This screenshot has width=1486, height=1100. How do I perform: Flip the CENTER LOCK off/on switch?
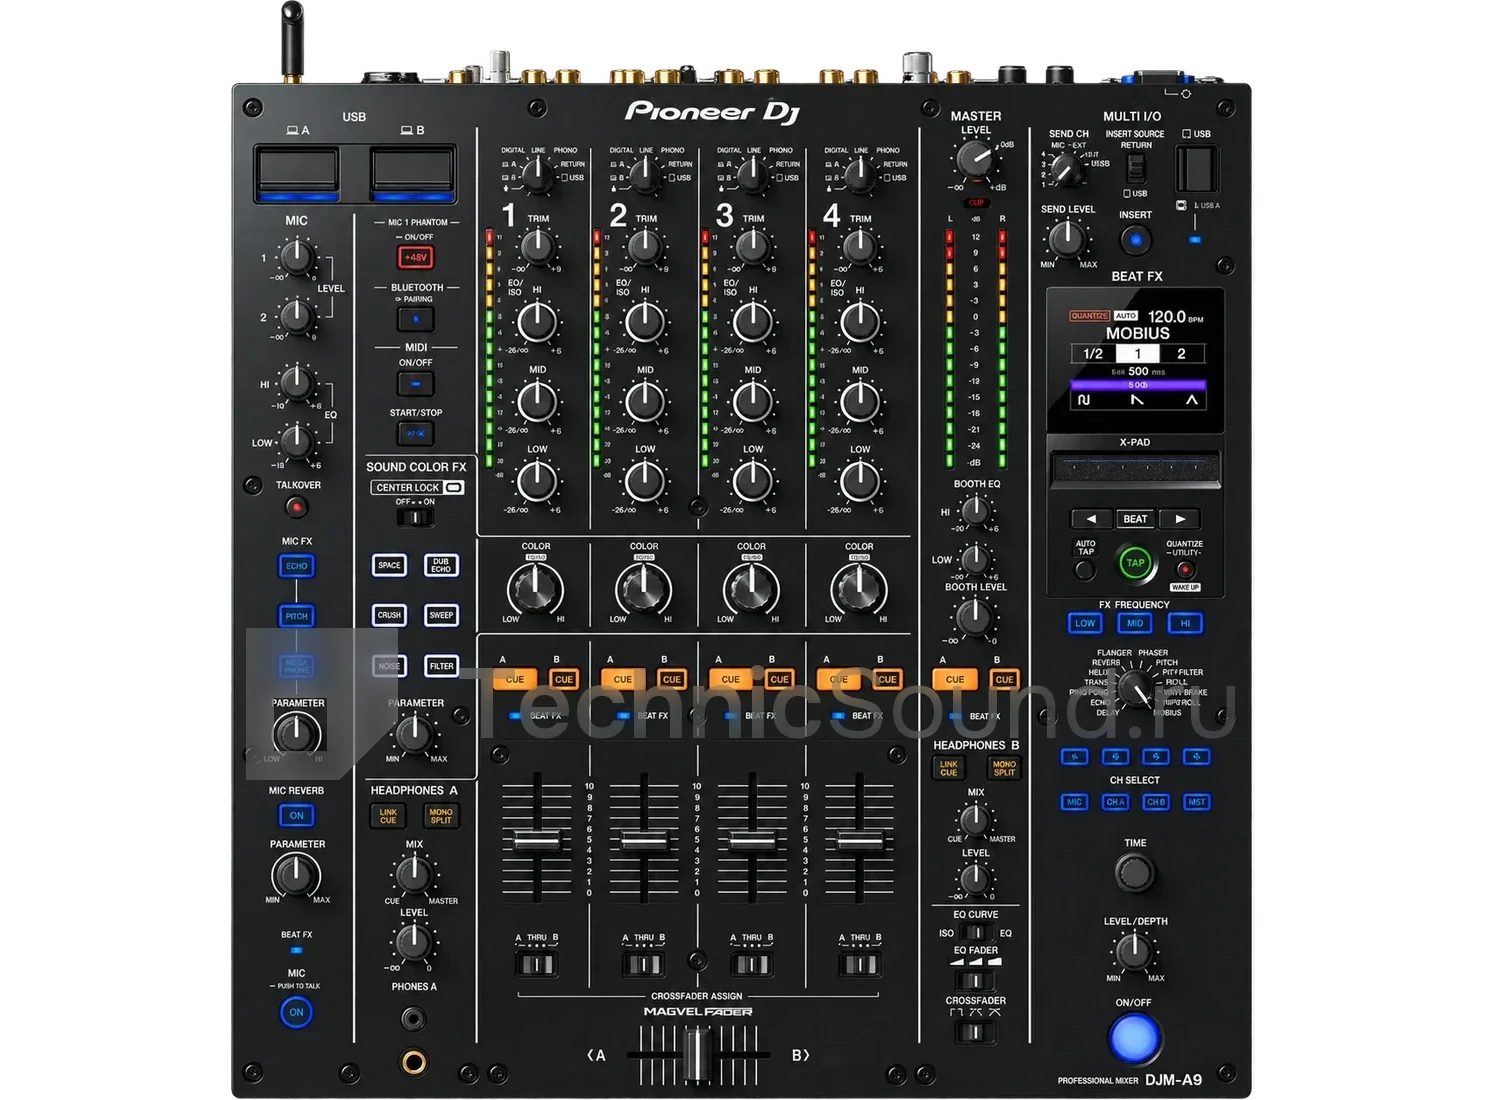(x=415, y=517)
